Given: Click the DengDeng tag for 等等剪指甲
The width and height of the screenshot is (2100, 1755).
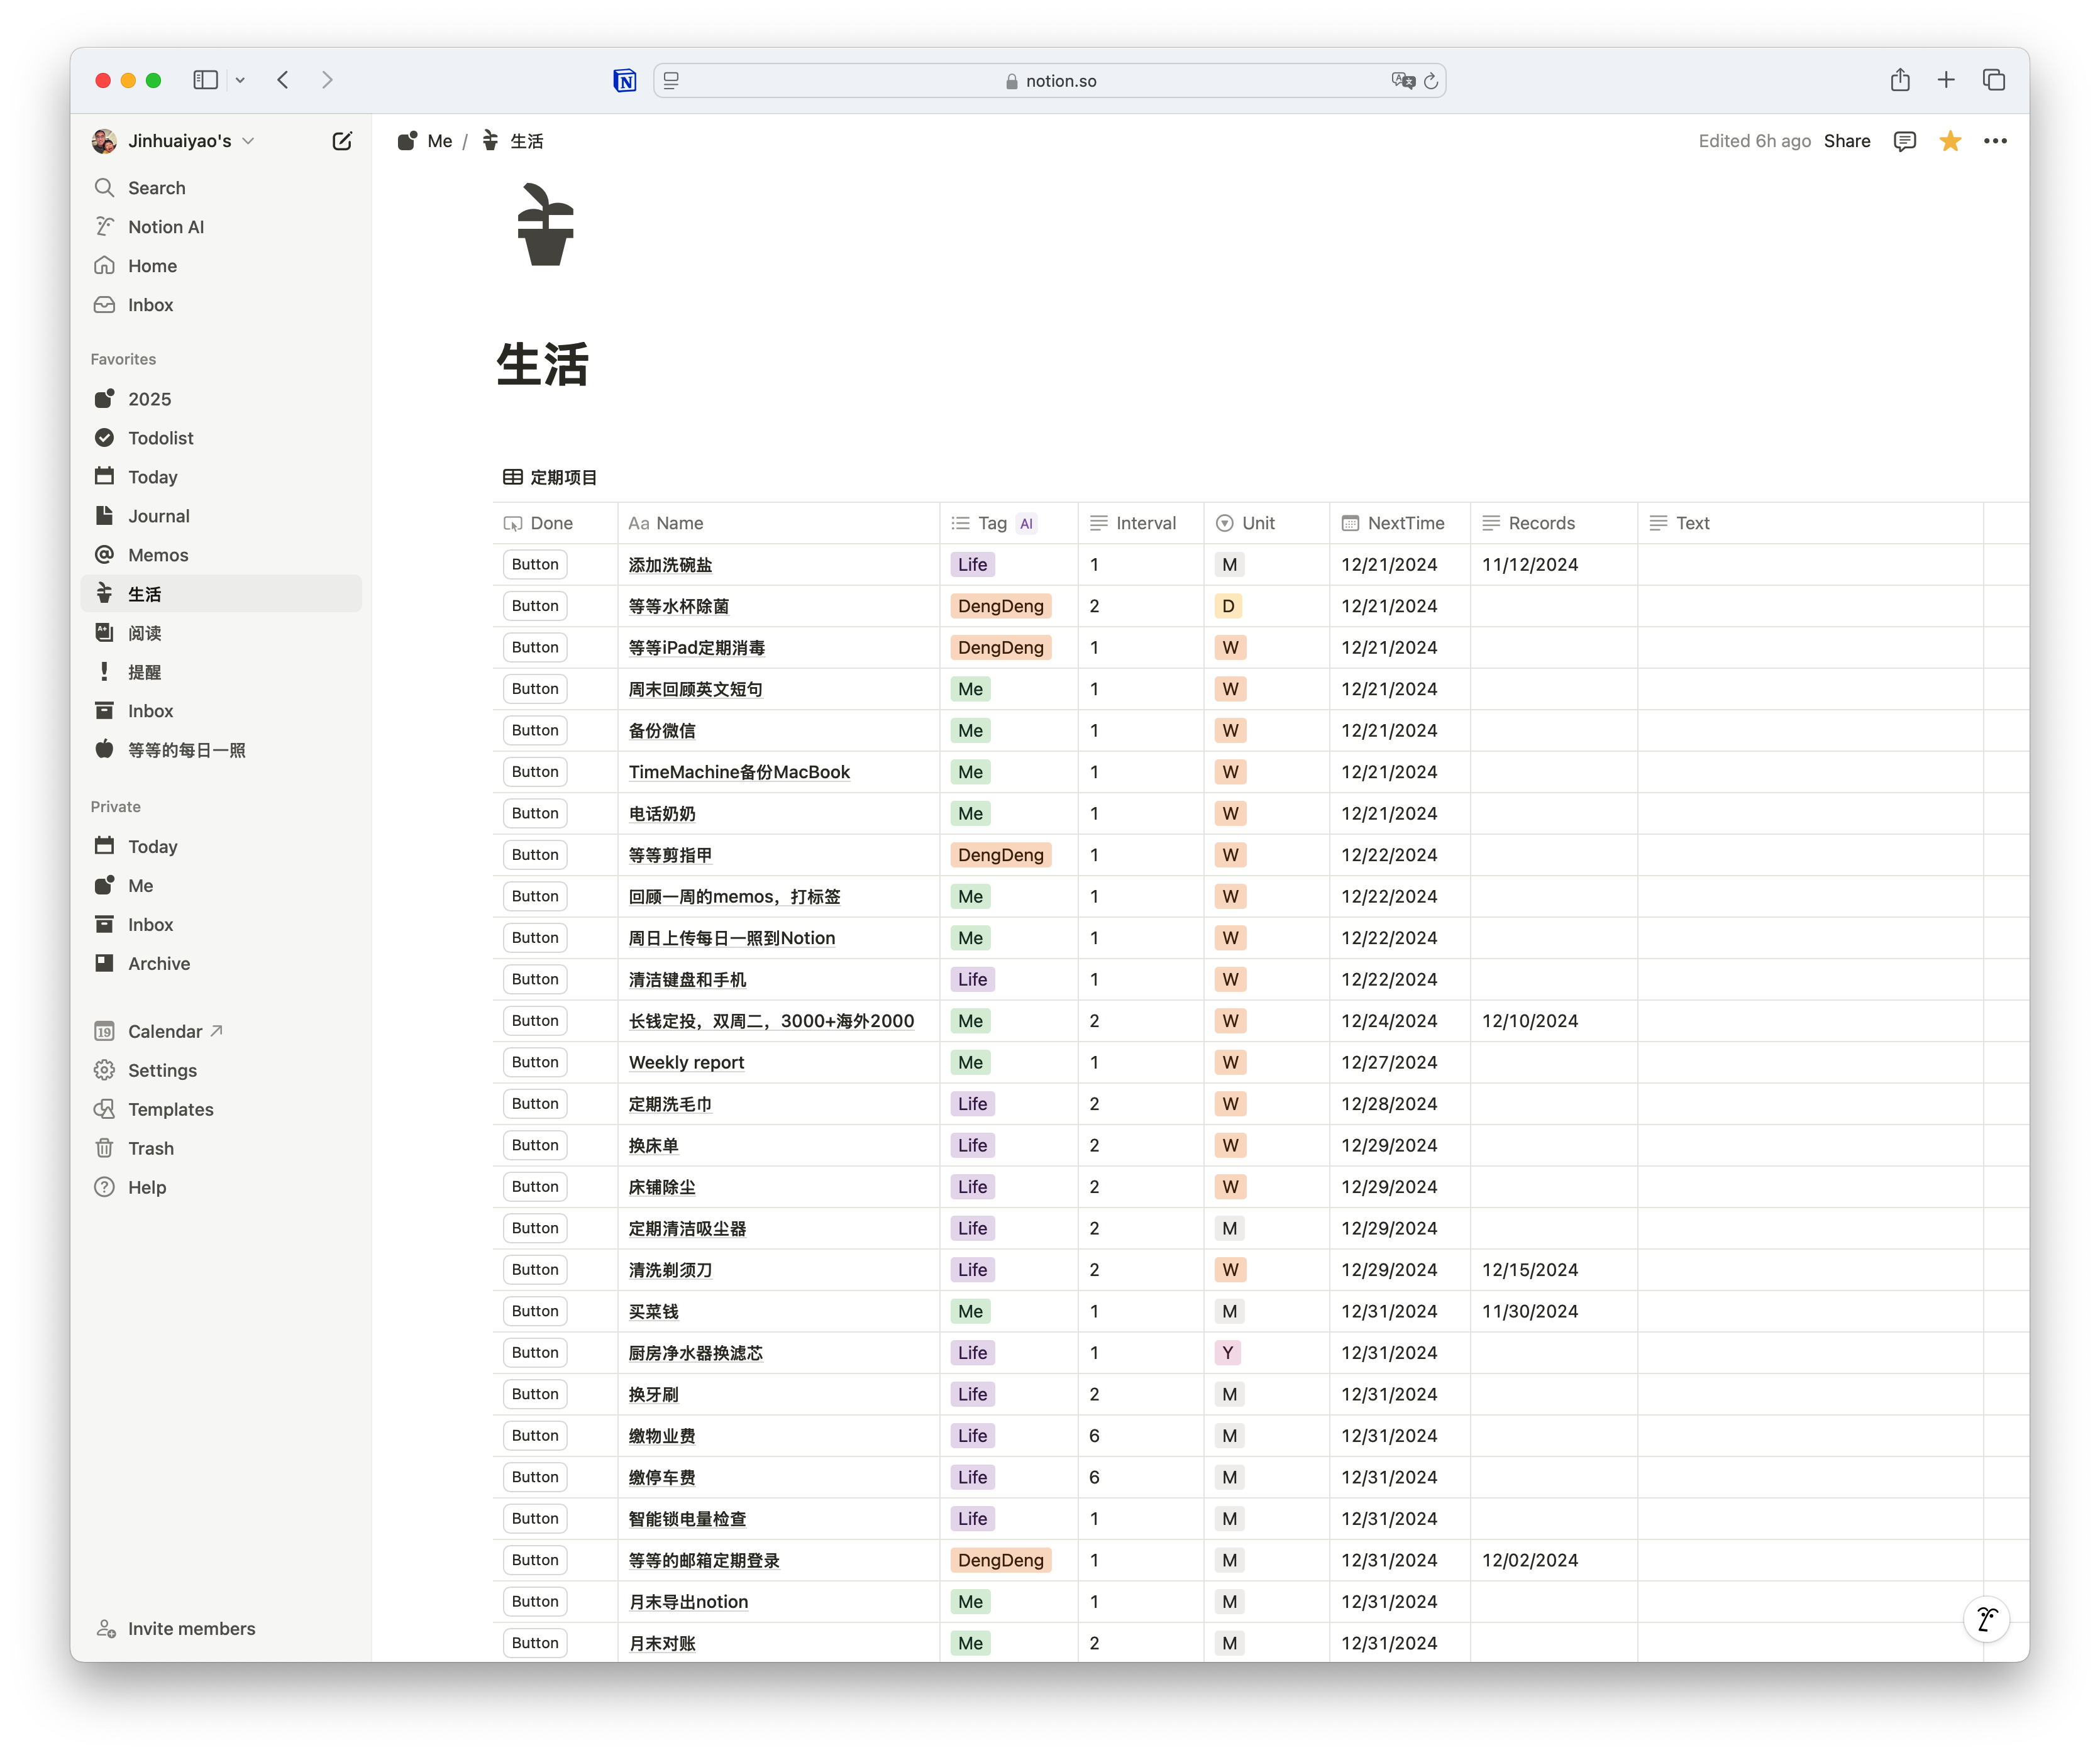Looking at the screenshot, I should pyautogui.click(x=1000, y=855).
